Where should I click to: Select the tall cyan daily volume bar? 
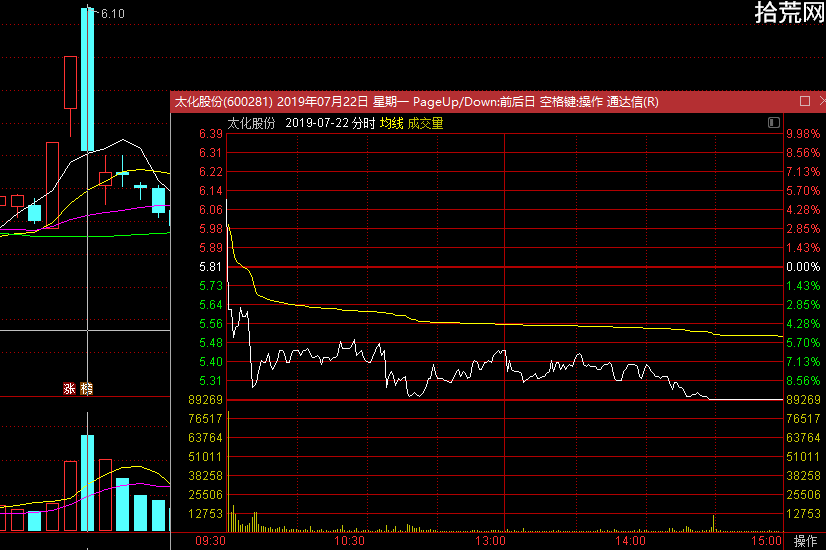(87, 483)
